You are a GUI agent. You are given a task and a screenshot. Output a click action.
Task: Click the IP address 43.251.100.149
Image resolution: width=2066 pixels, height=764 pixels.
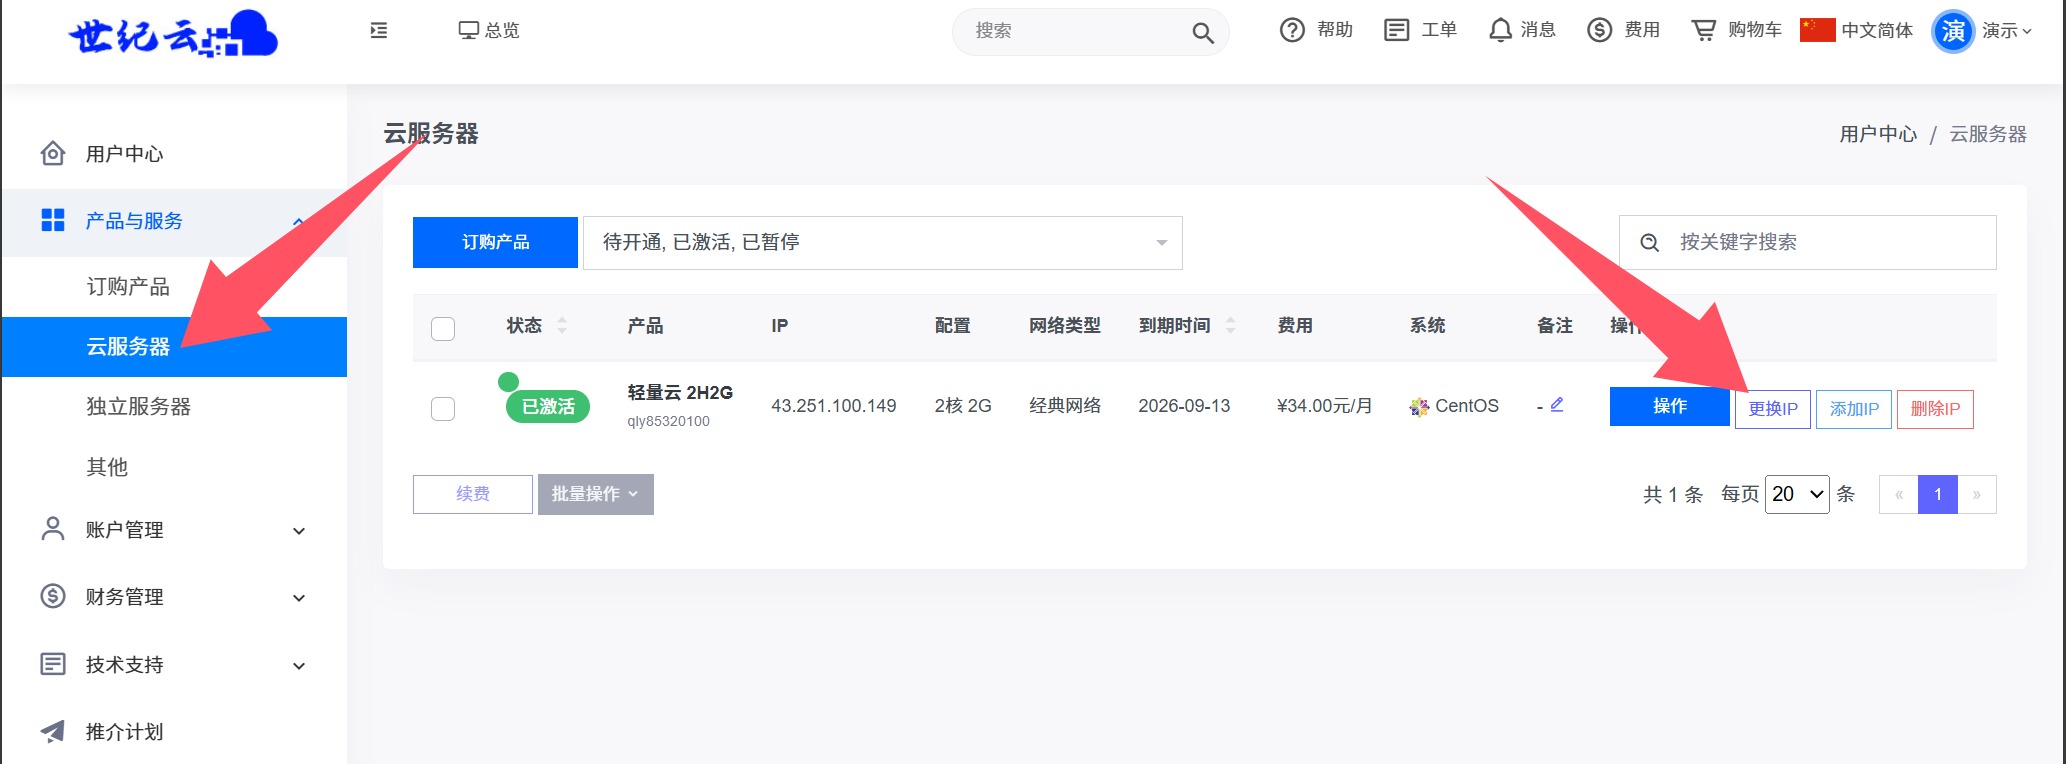pyautogui.click(x=834, y=406)
